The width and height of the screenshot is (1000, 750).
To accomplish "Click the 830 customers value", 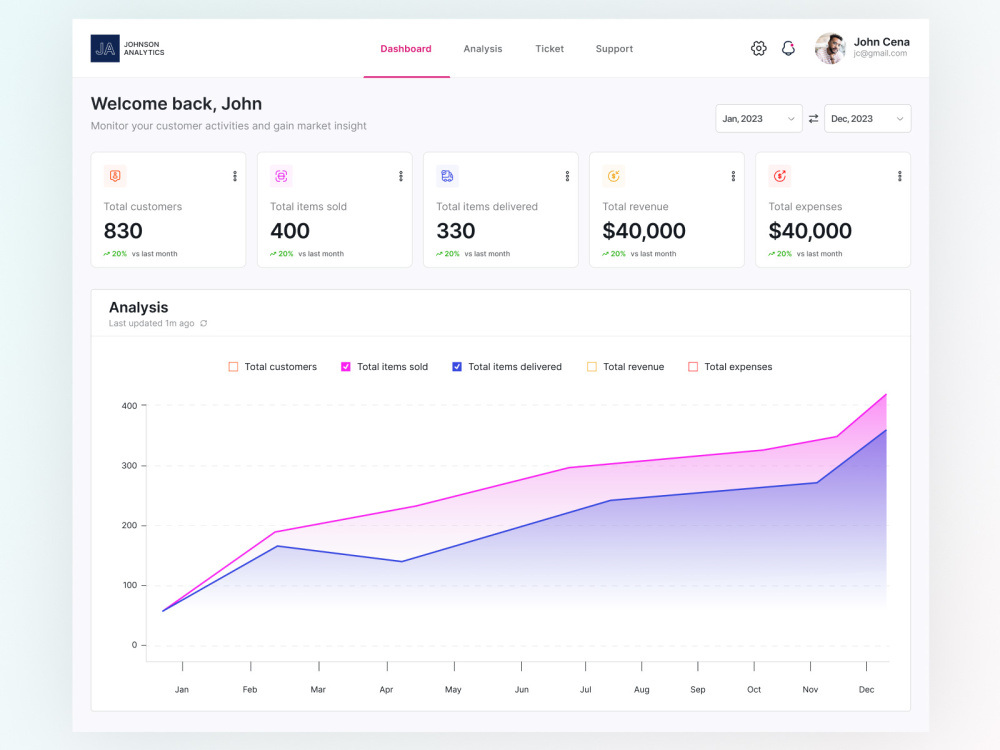I will pos(123,230).
